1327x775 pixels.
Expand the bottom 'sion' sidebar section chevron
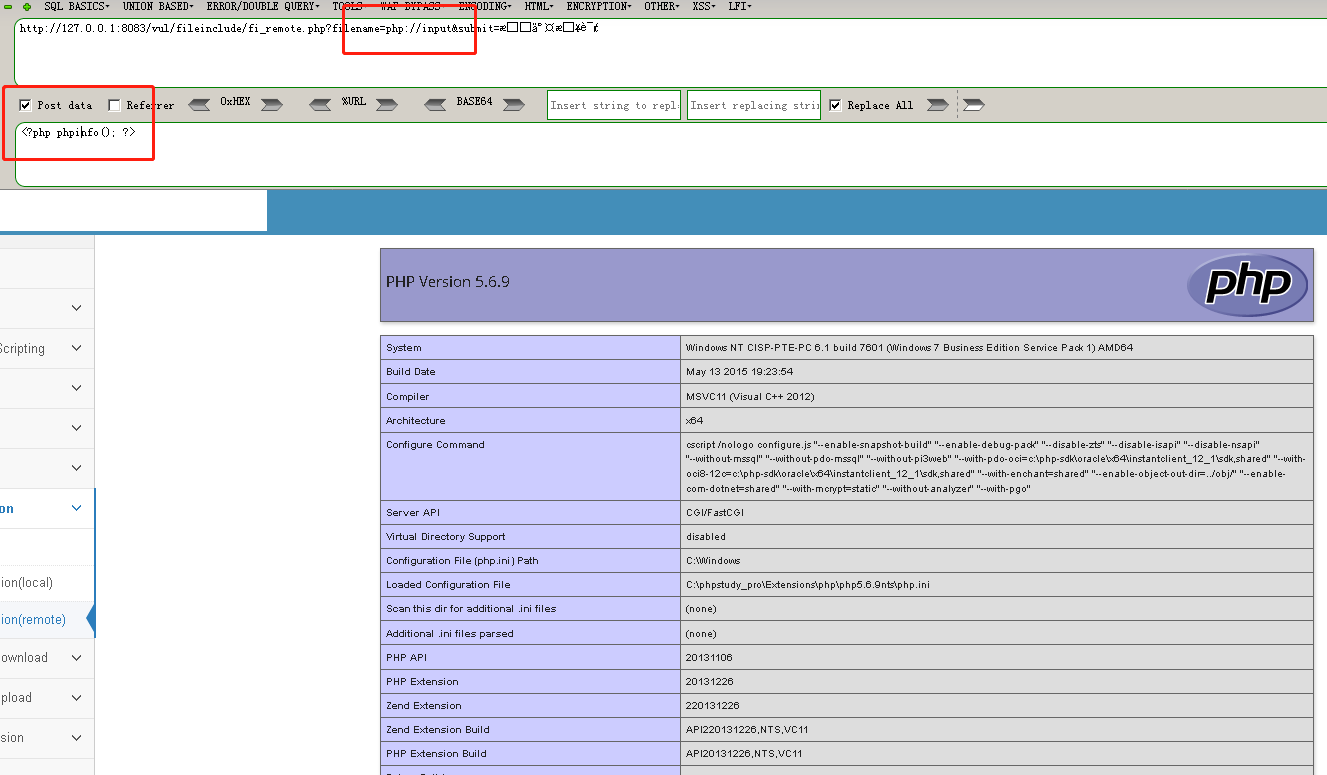pos(77,737)
